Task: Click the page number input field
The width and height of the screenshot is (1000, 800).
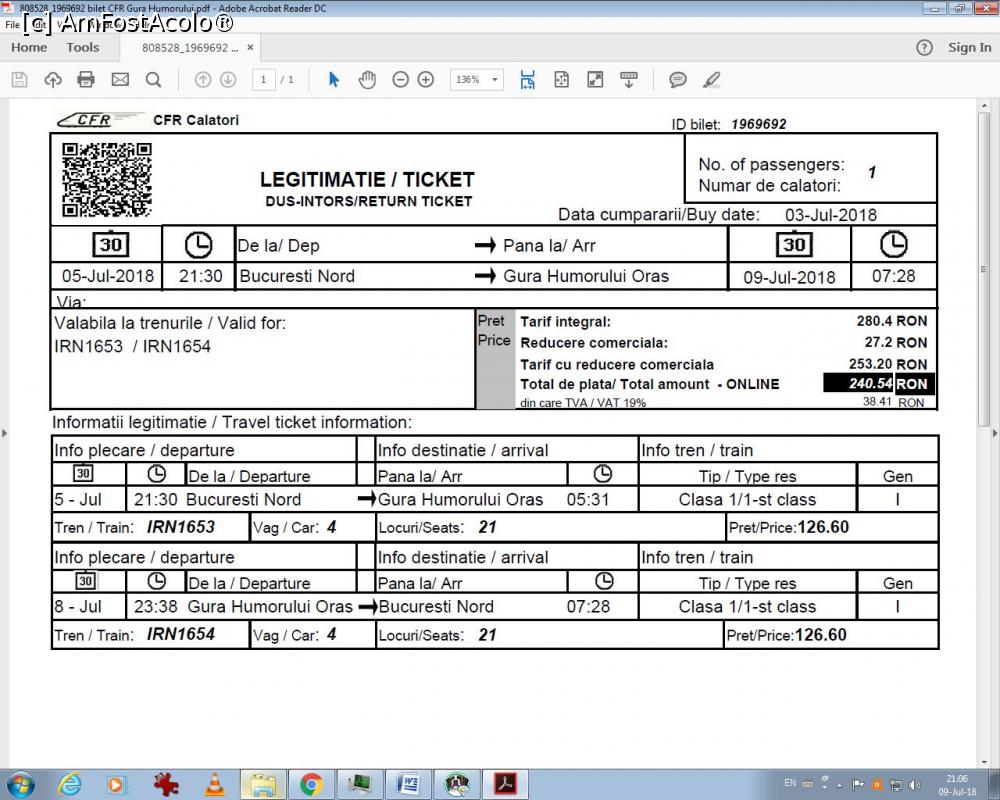Action: [264, 80]
